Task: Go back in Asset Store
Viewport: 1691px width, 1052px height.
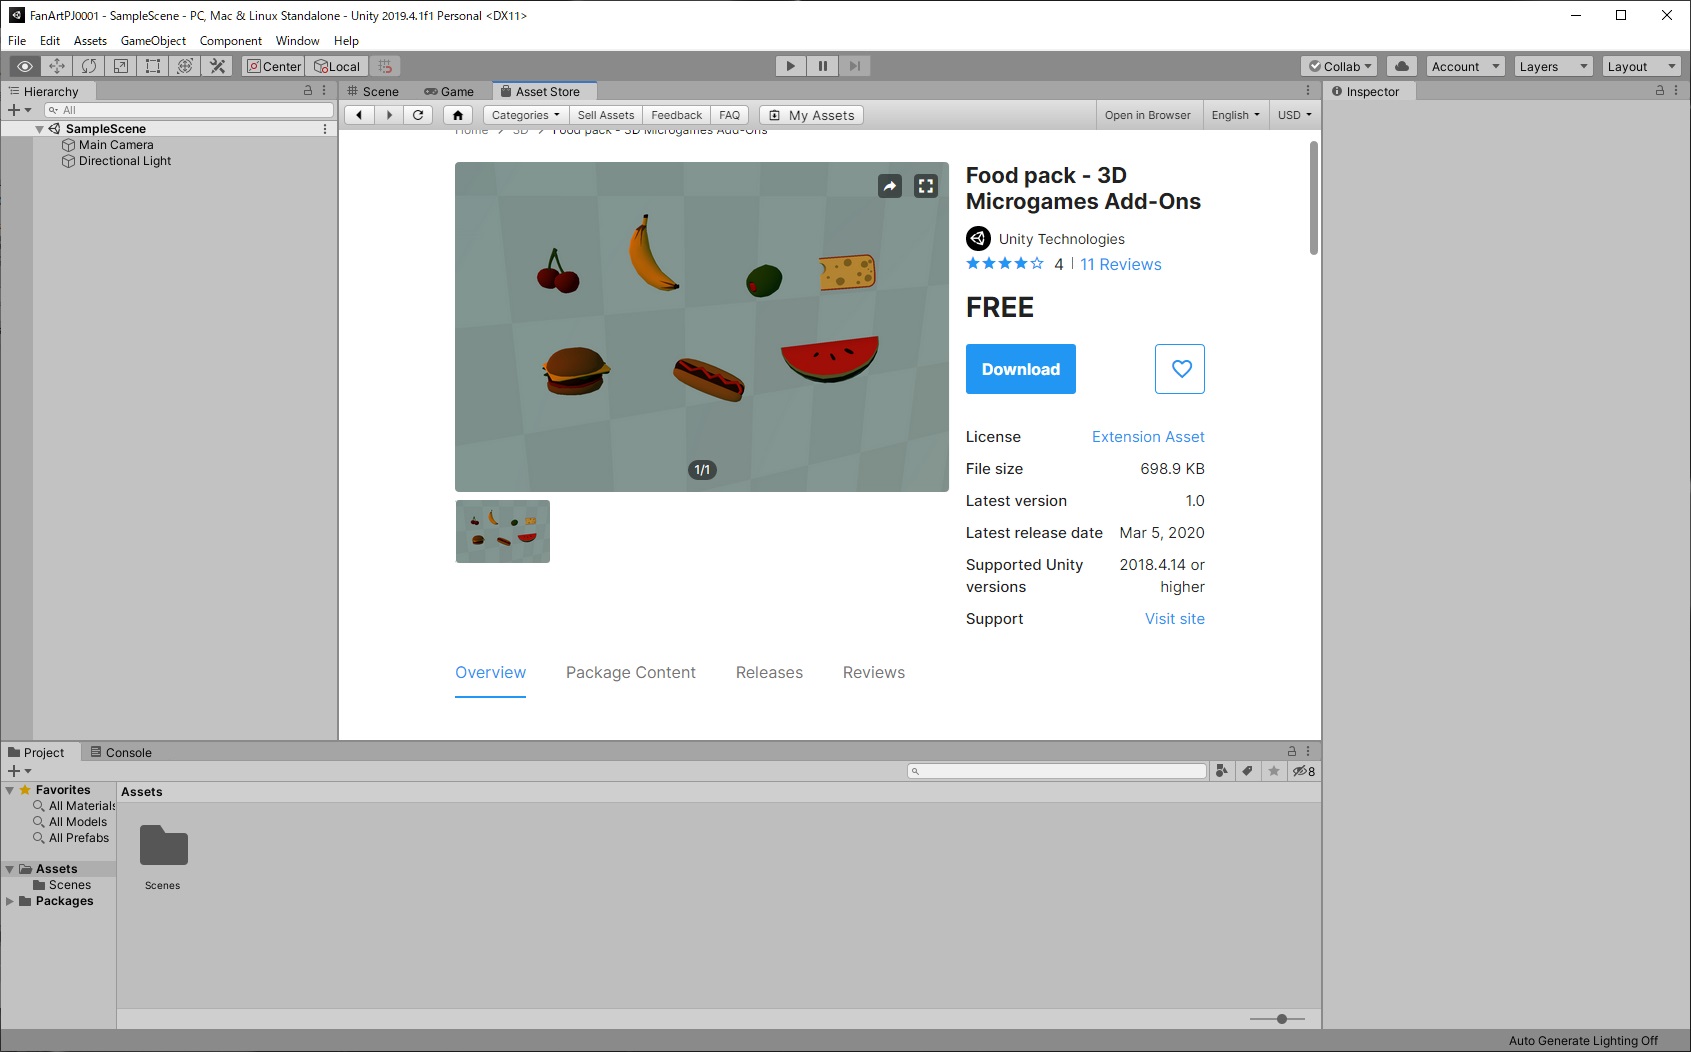Action: [359, 115]
